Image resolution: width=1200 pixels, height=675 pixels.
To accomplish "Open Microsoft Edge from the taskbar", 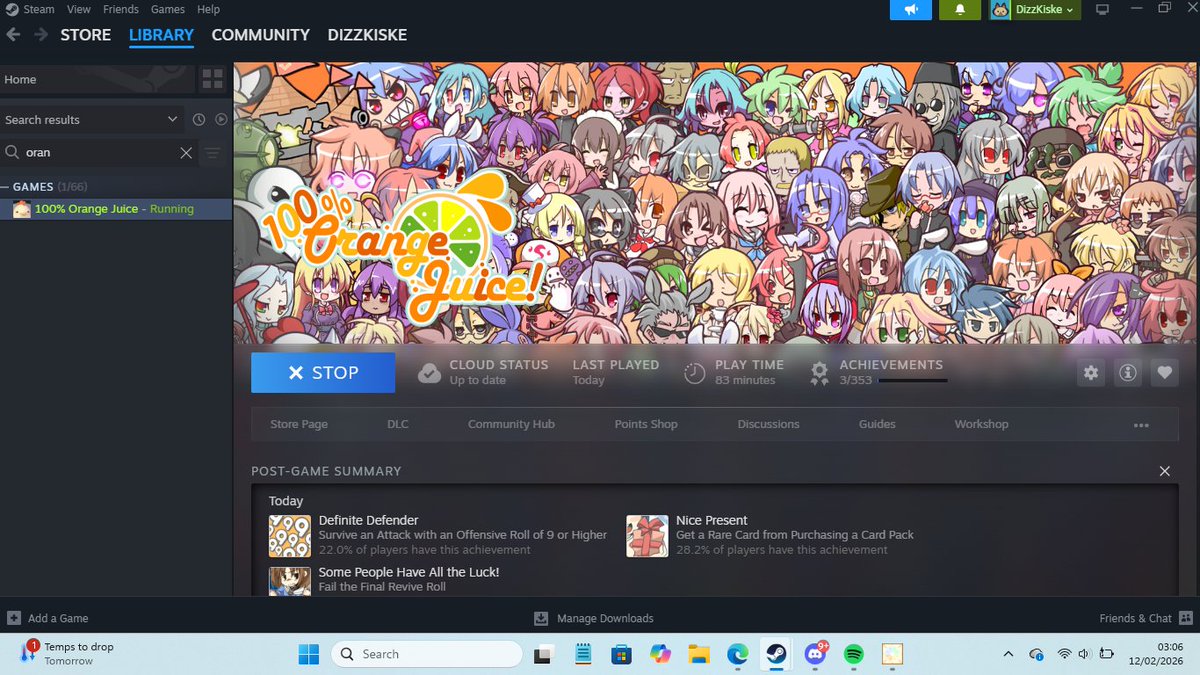I will pos(738,654).
